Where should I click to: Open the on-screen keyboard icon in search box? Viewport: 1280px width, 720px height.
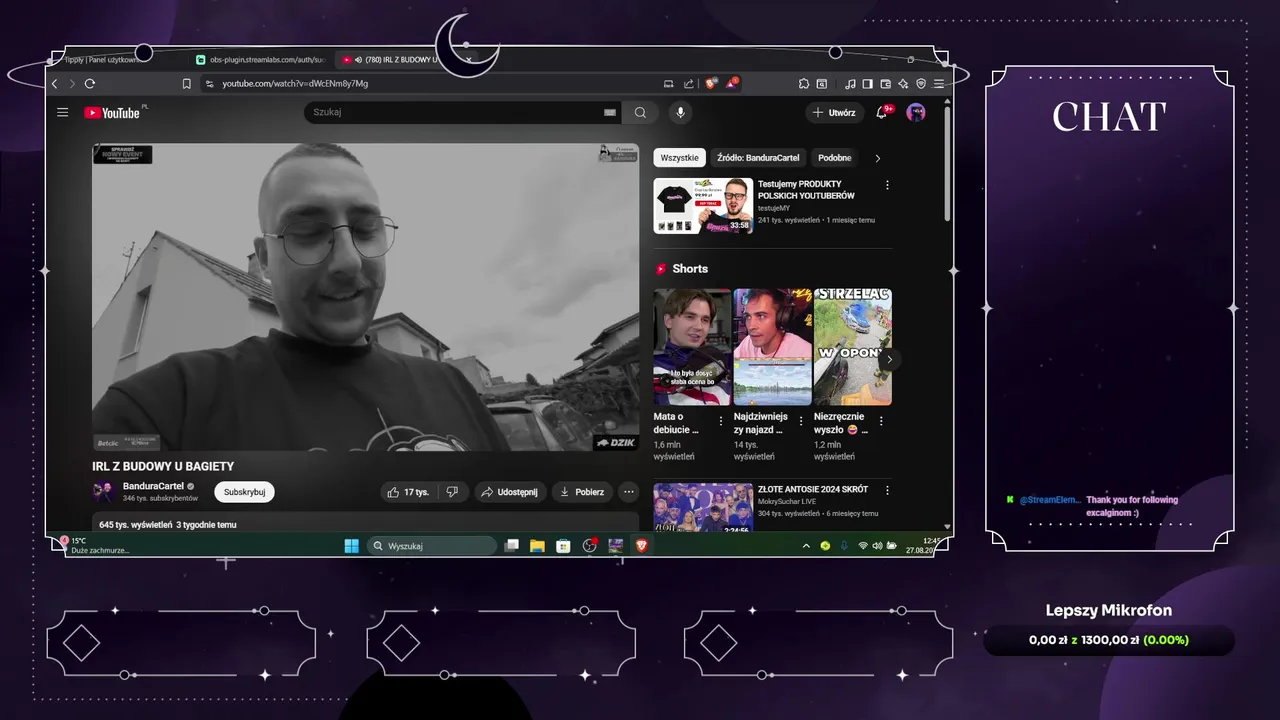(610, 113)
